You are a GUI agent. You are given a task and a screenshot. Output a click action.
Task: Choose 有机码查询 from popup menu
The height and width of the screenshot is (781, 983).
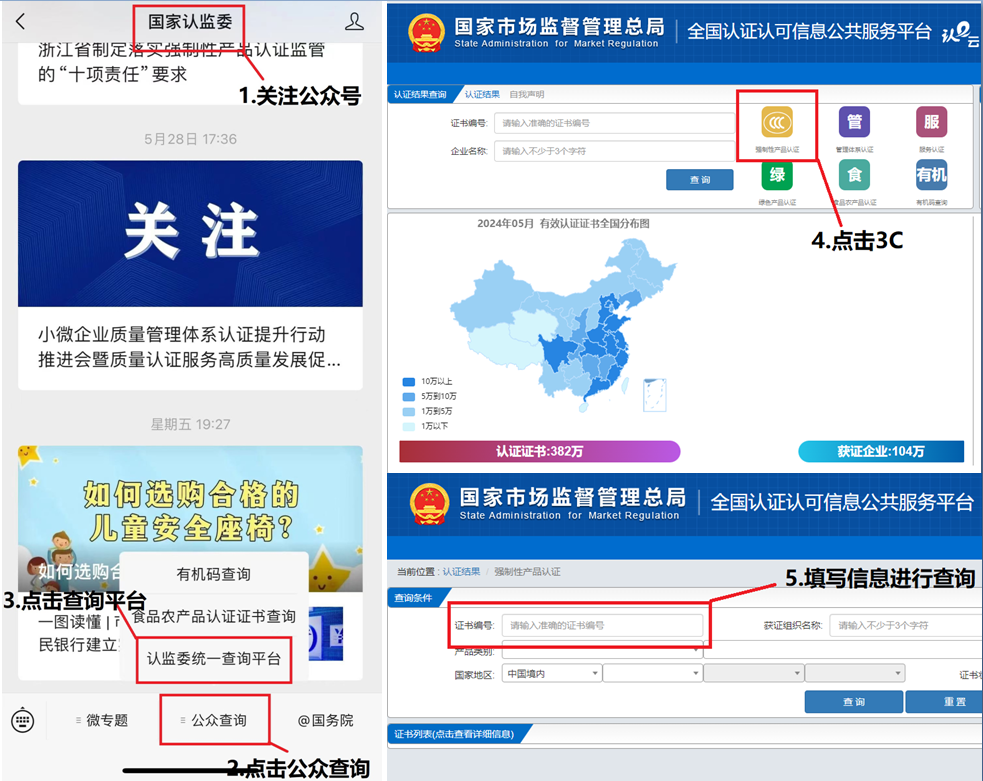(x=214, y=574)
